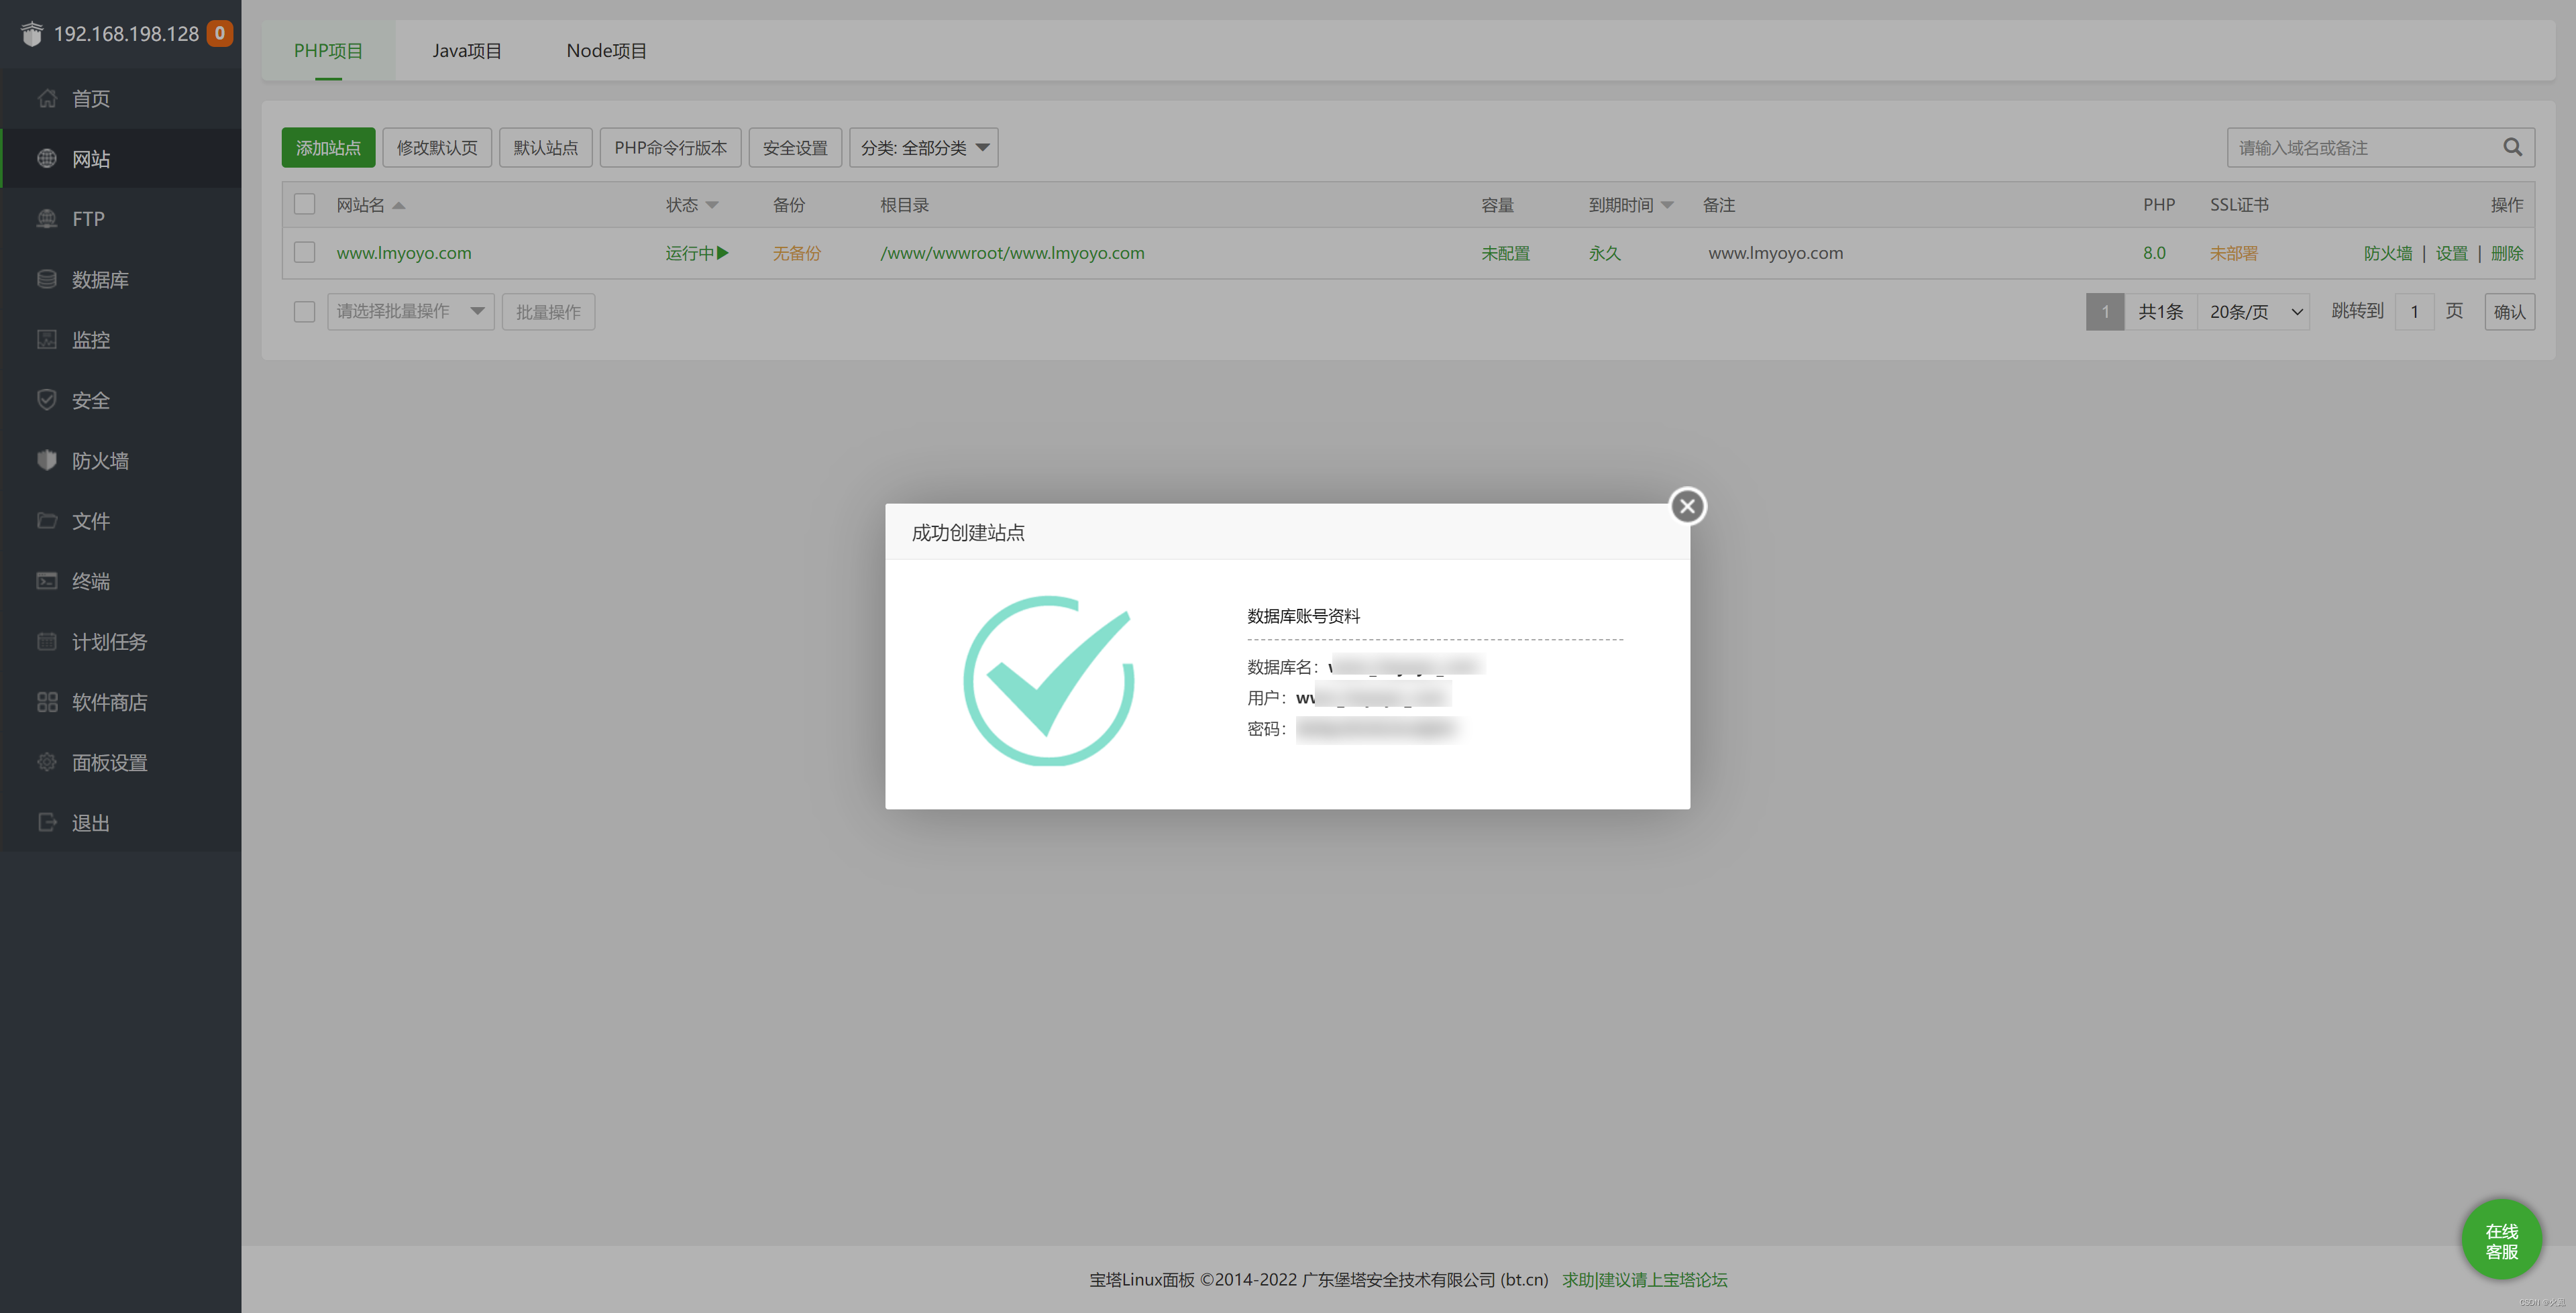Click the calendar icon beside 计划任务
This screenshot has height=1313, width=2576.
coord(47,641)
